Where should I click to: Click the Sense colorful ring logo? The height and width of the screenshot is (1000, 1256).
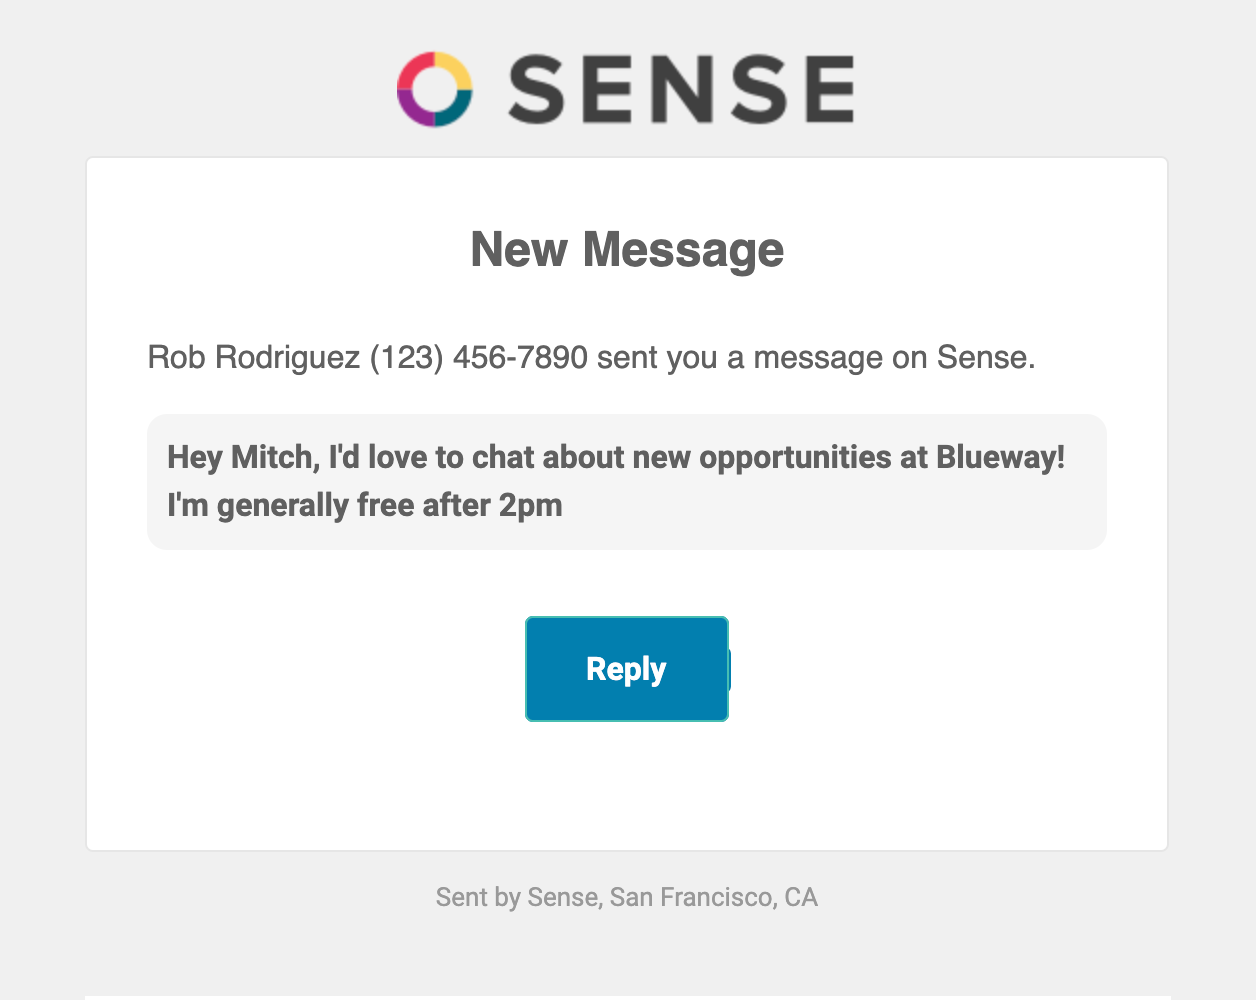pyautogui.click(x=435, y=89)
